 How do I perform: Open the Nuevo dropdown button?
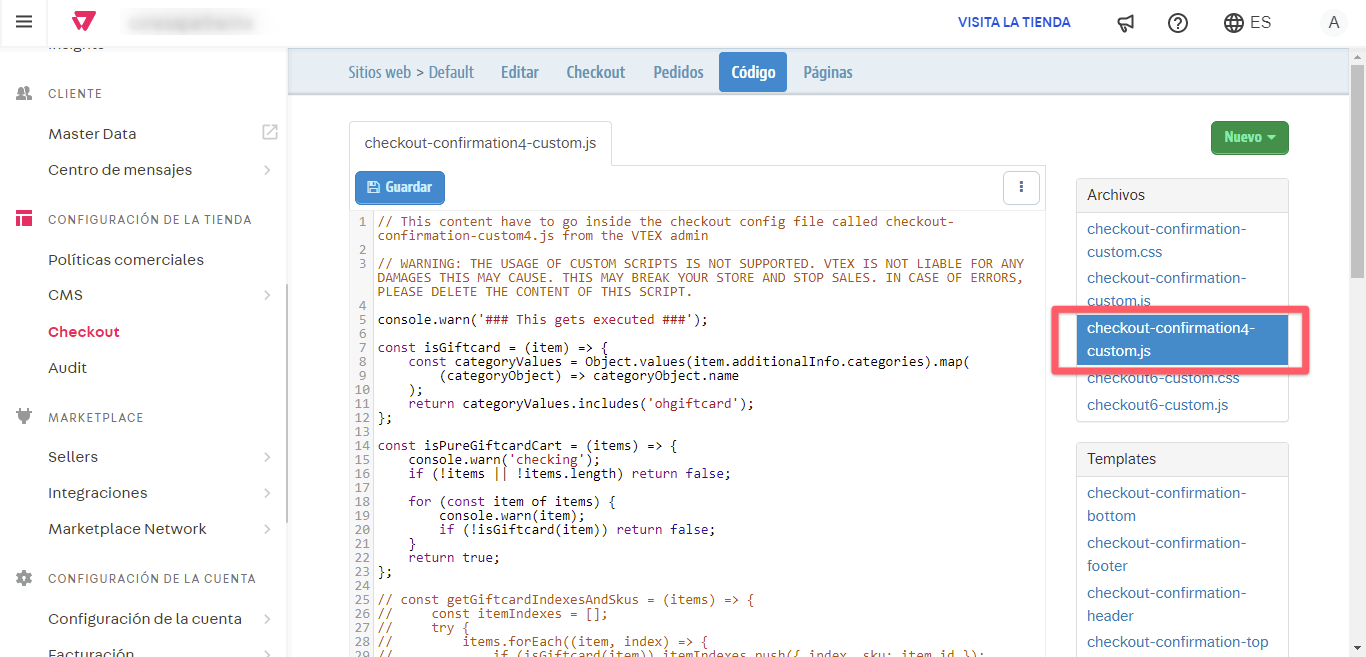pos(1249,138)
